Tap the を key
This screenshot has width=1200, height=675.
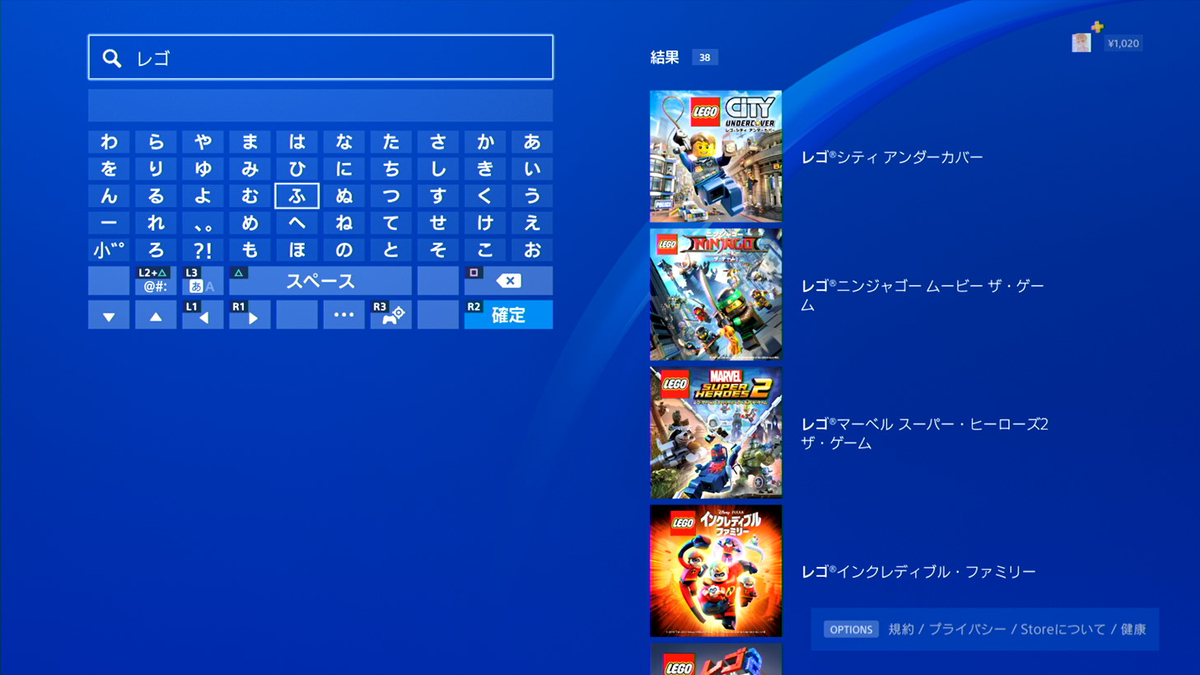tap(109, 169)
